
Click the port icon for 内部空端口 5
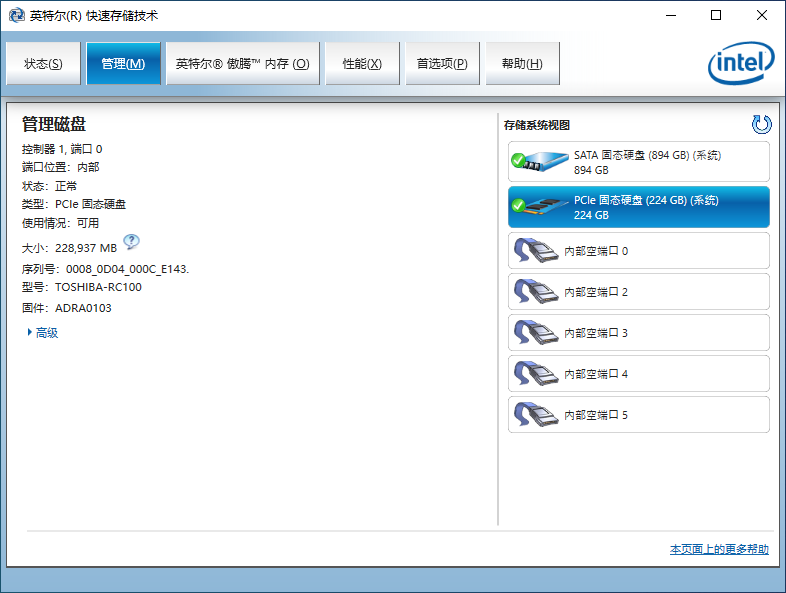[536, 415]
